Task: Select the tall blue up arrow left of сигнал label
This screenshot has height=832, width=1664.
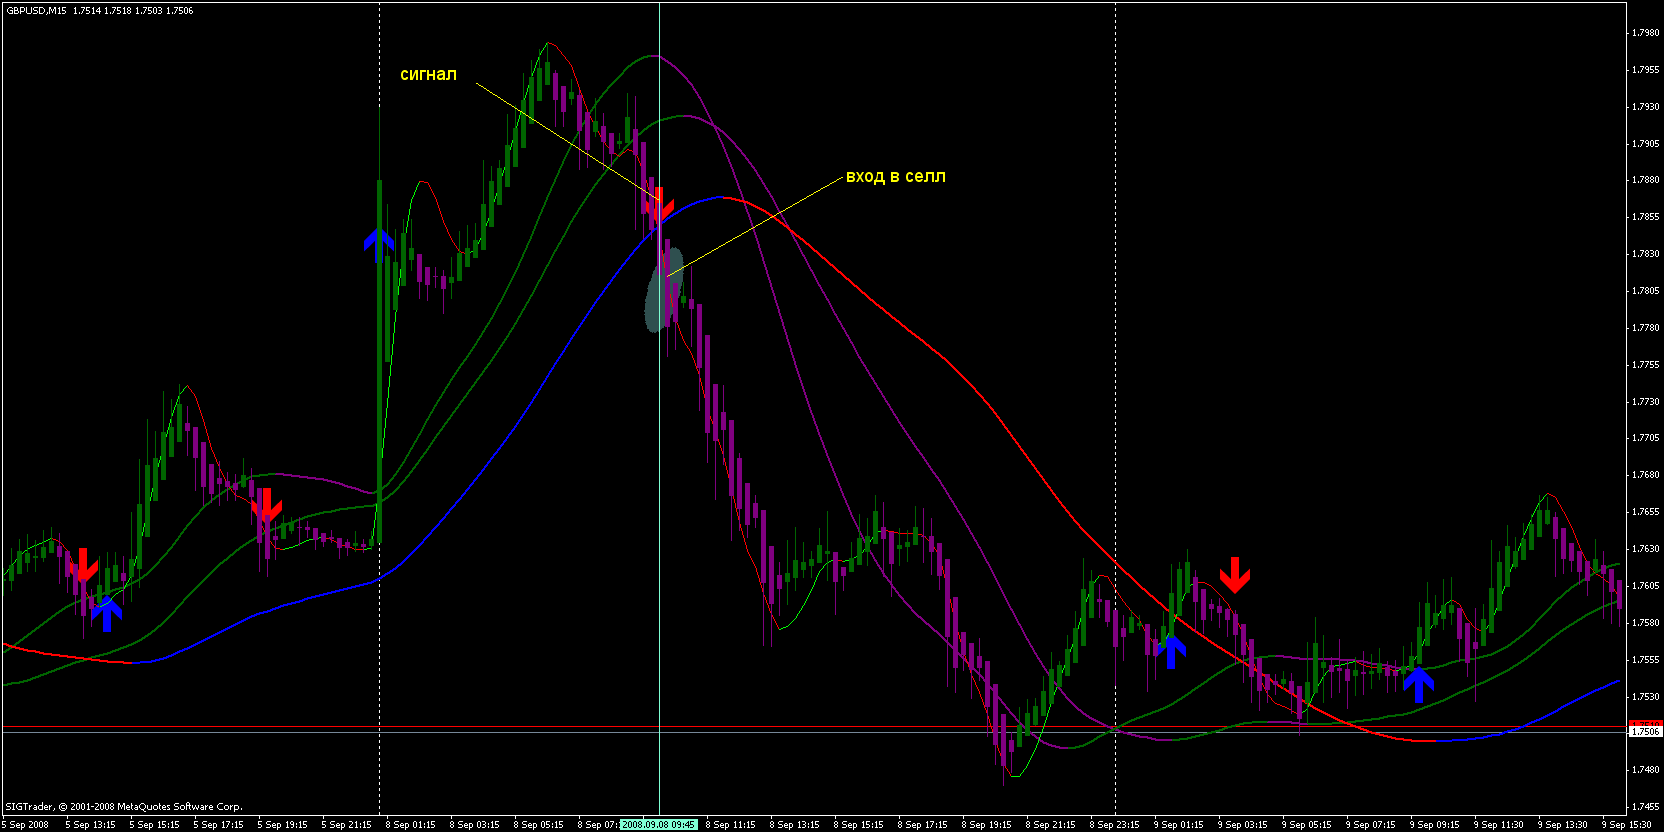Action: [378, 245]
